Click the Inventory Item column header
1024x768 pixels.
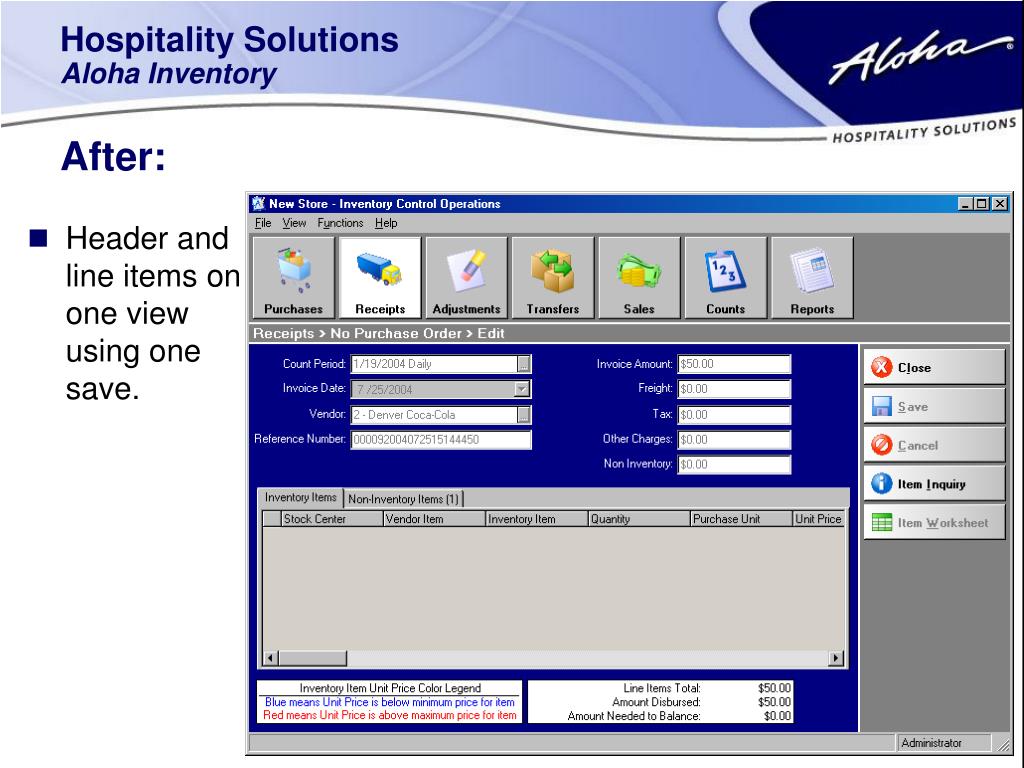[537, 519]
